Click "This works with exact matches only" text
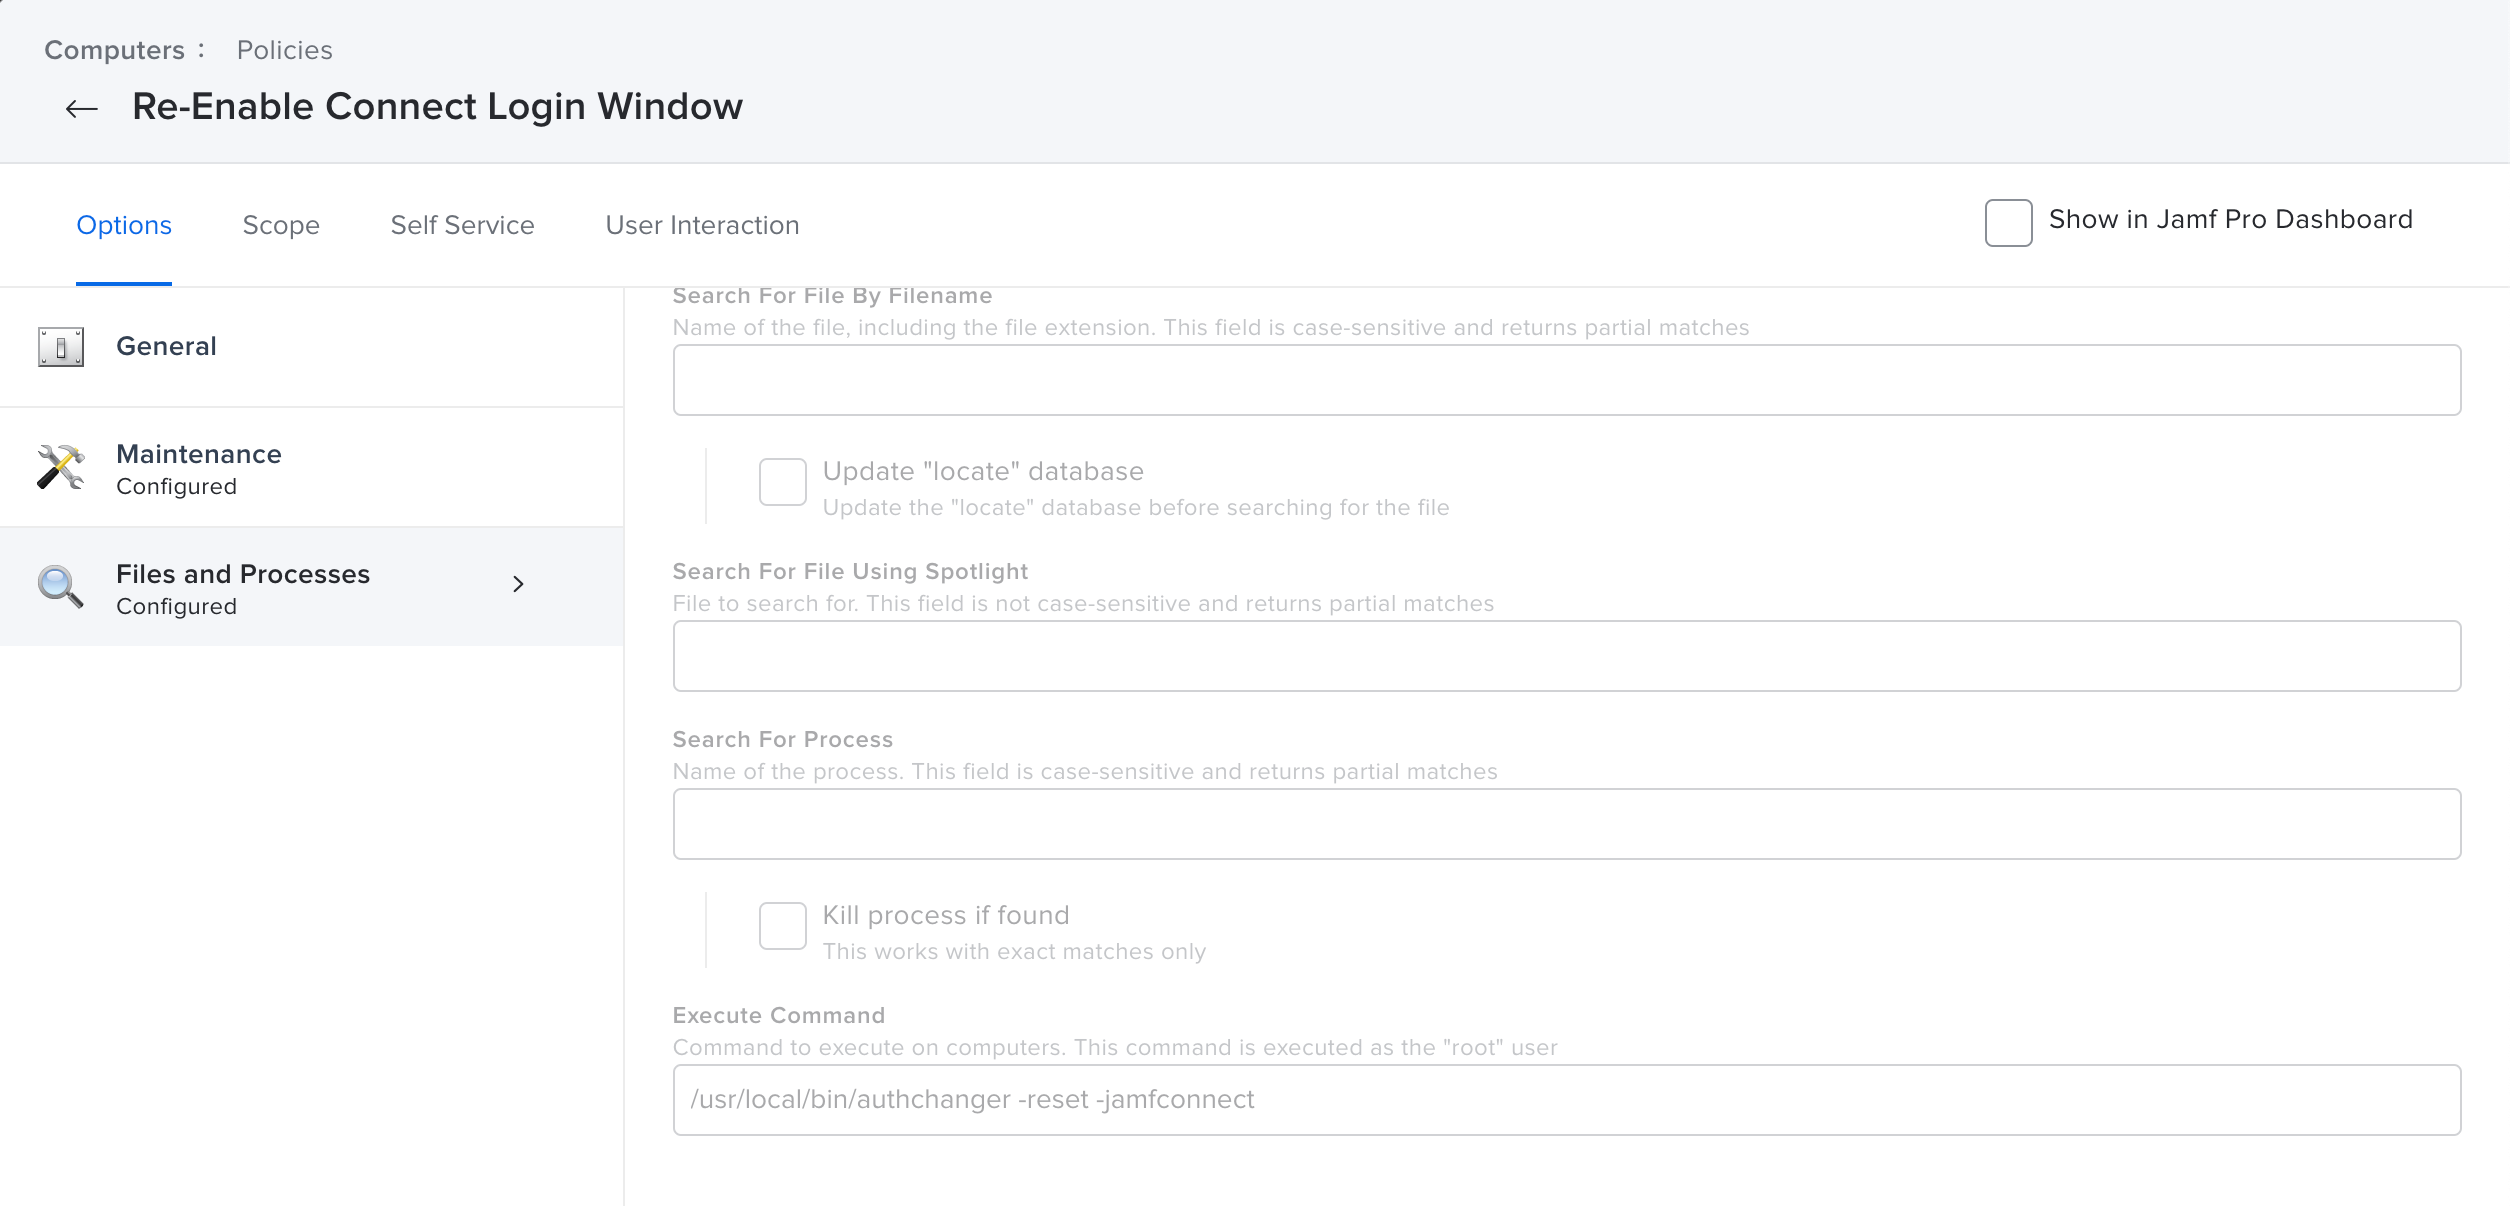2510x1206 pixels. coord(1014,951)
